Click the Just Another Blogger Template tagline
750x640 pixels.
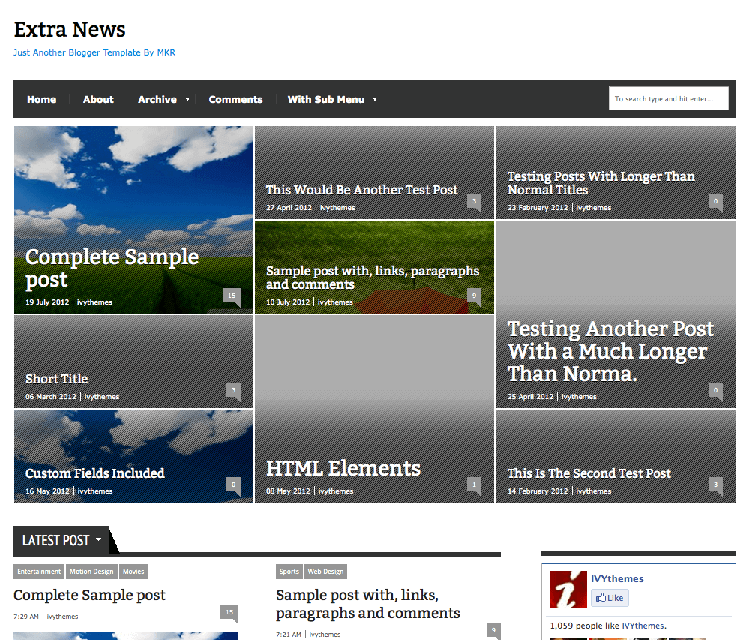coord(94,53)
